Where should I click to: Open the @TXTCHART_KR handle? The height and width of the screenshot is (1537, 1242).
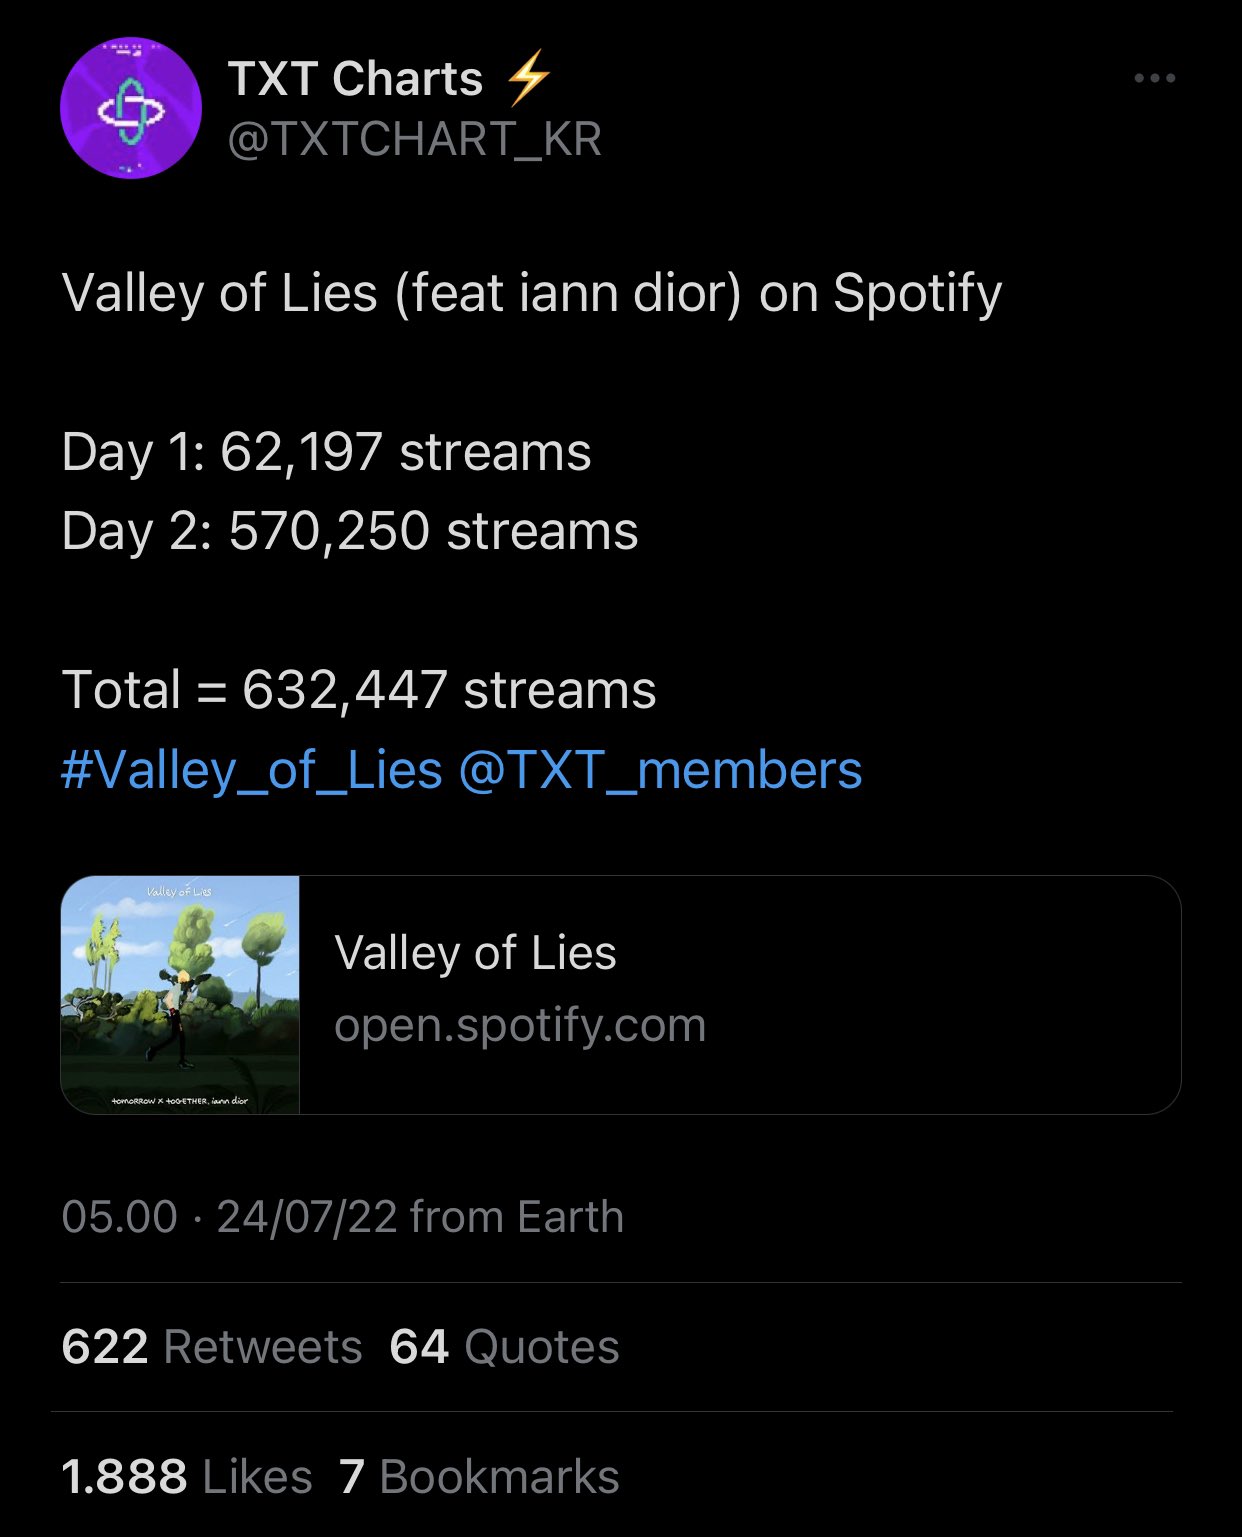click(415, 139)
